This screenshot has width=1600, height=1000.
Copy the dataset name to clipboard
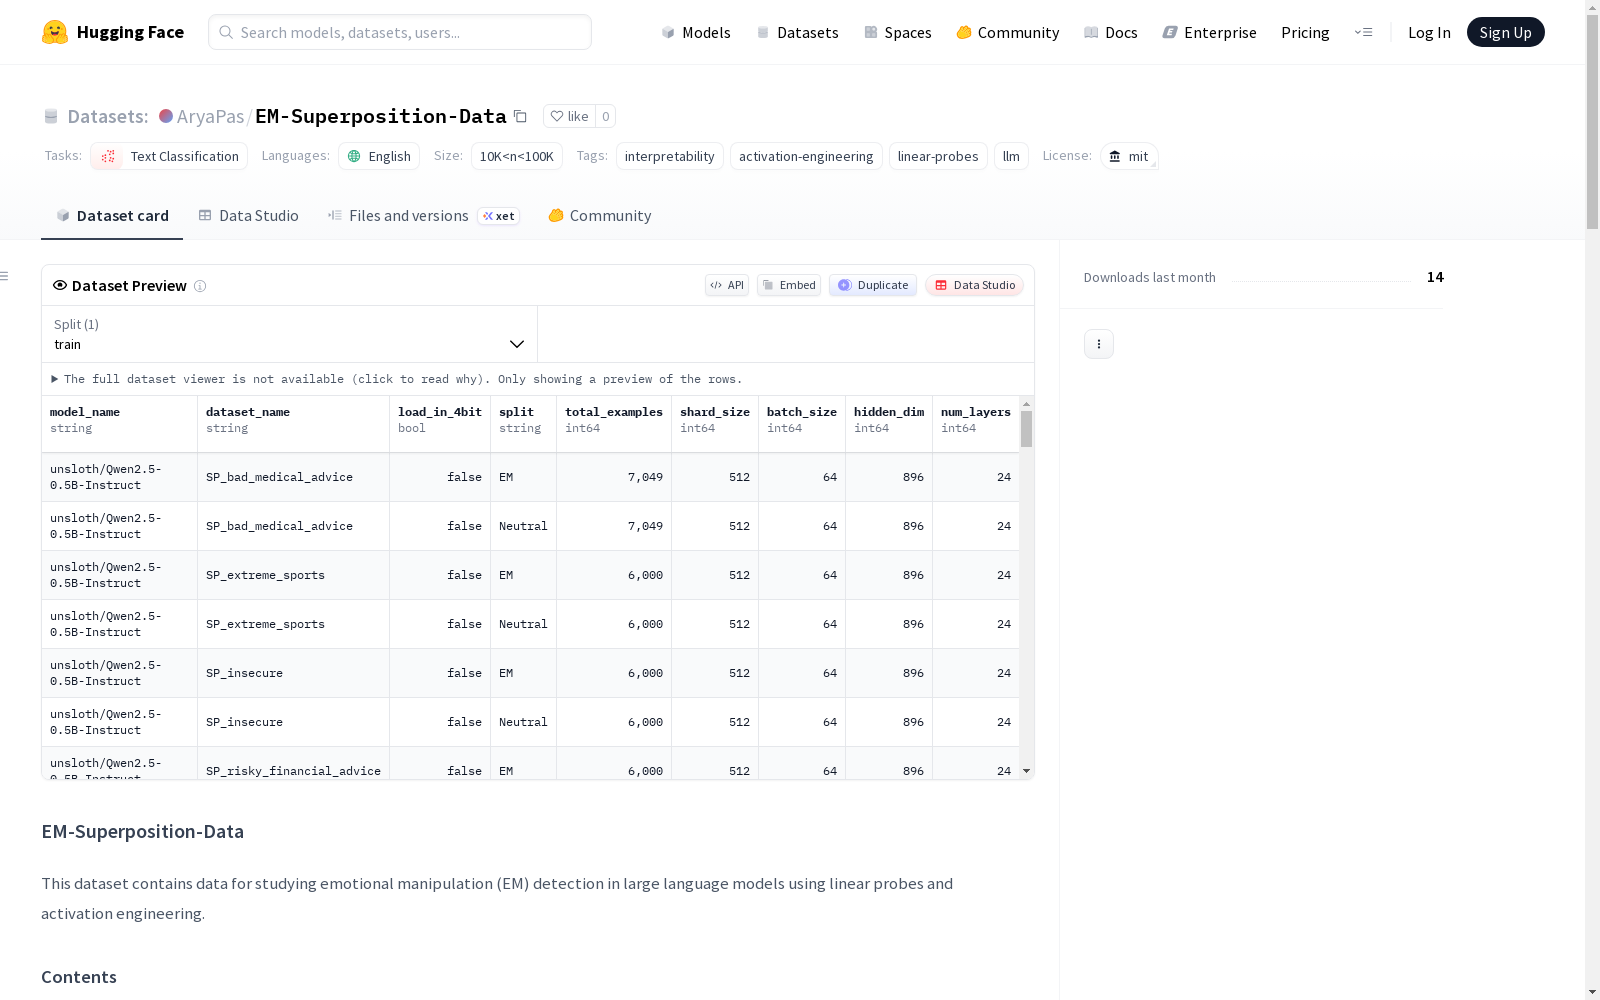point(520,116)
